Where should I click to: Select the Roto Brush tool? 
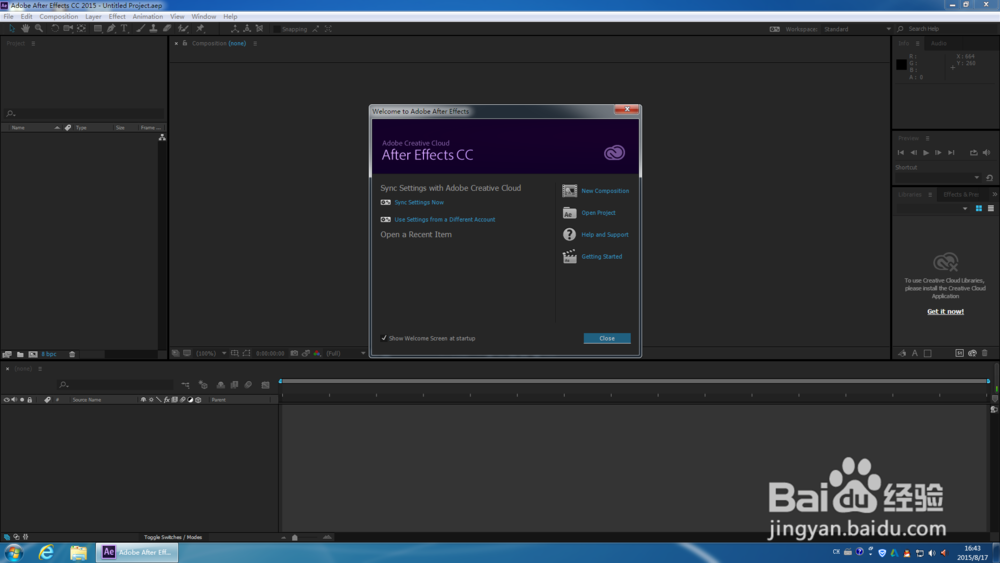coord(183,29)
